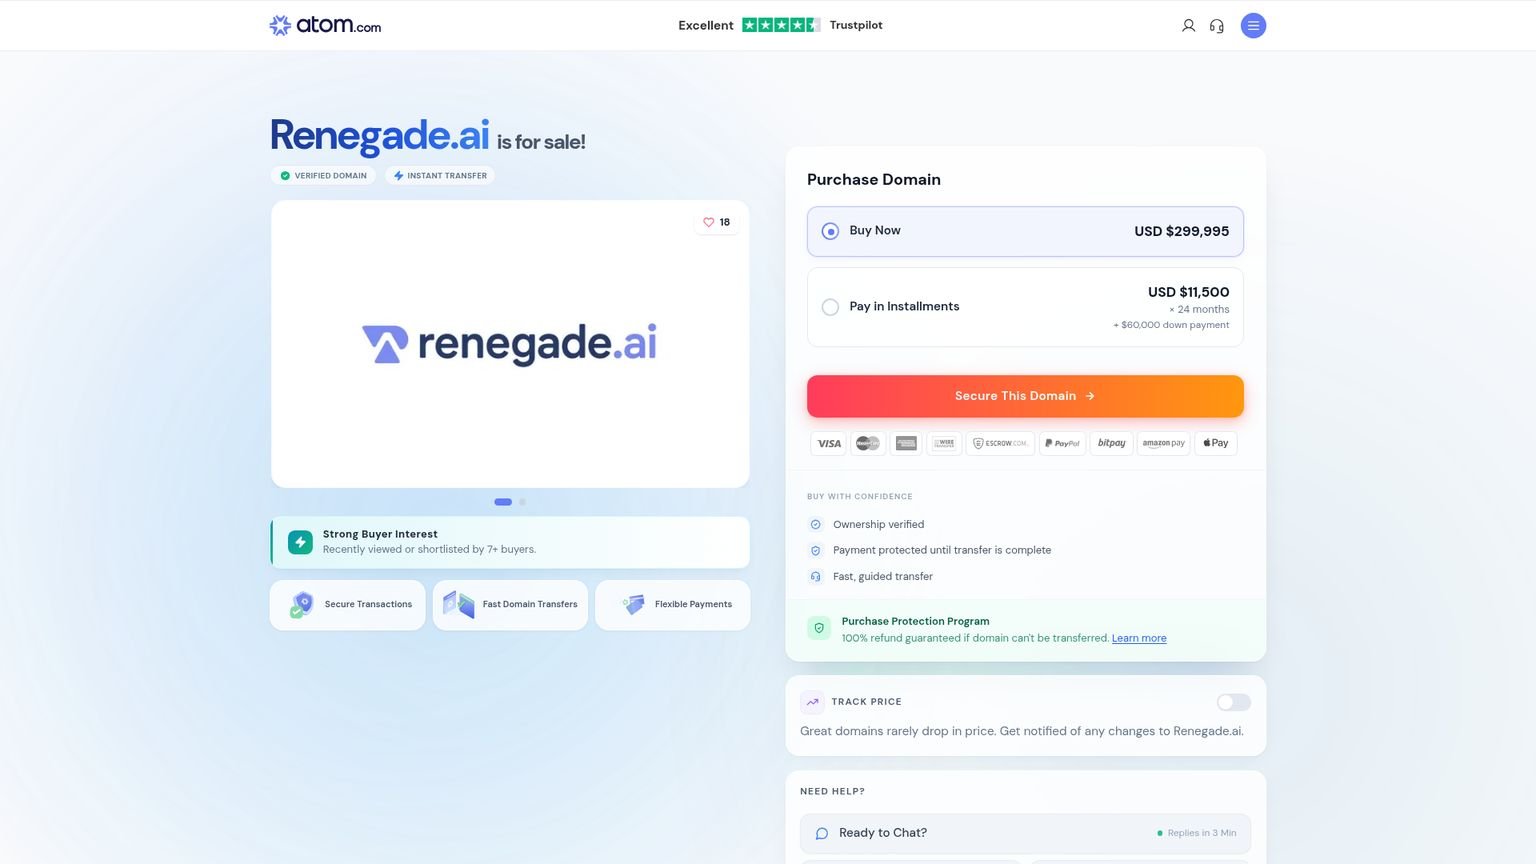Screen dimensions: 1536x864
Task: Click the Amazon Pay badge
Action: pos(1164,443)
